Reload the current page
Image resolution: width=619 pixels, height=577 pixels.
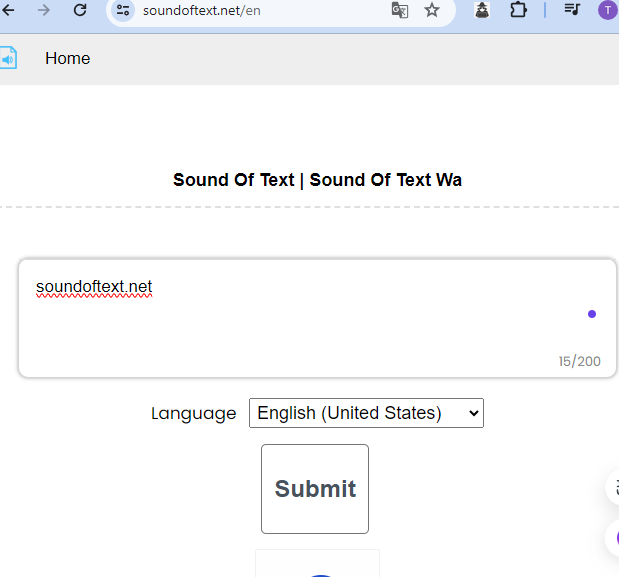coord(80,10)
